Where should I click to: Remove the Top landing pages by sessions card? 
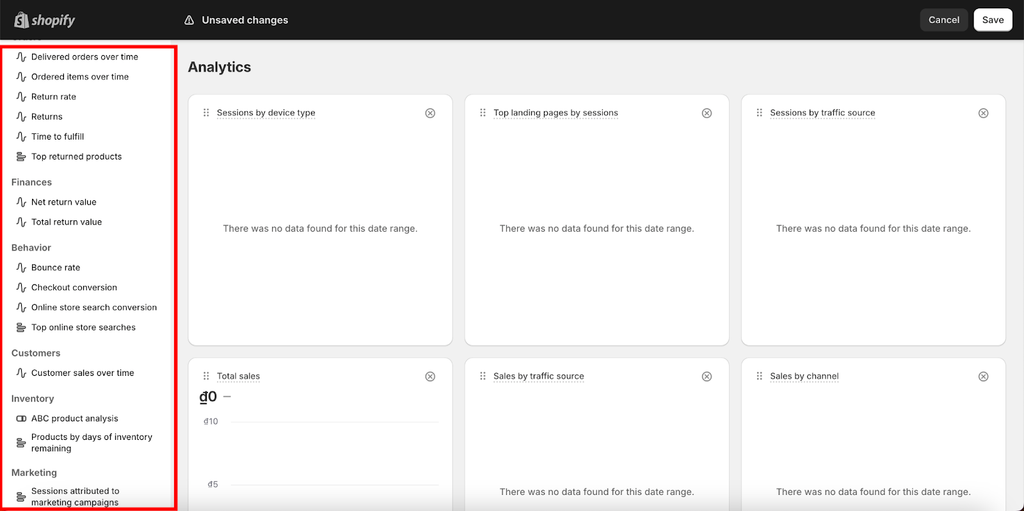pyautogui.click(x=707, y=113)
